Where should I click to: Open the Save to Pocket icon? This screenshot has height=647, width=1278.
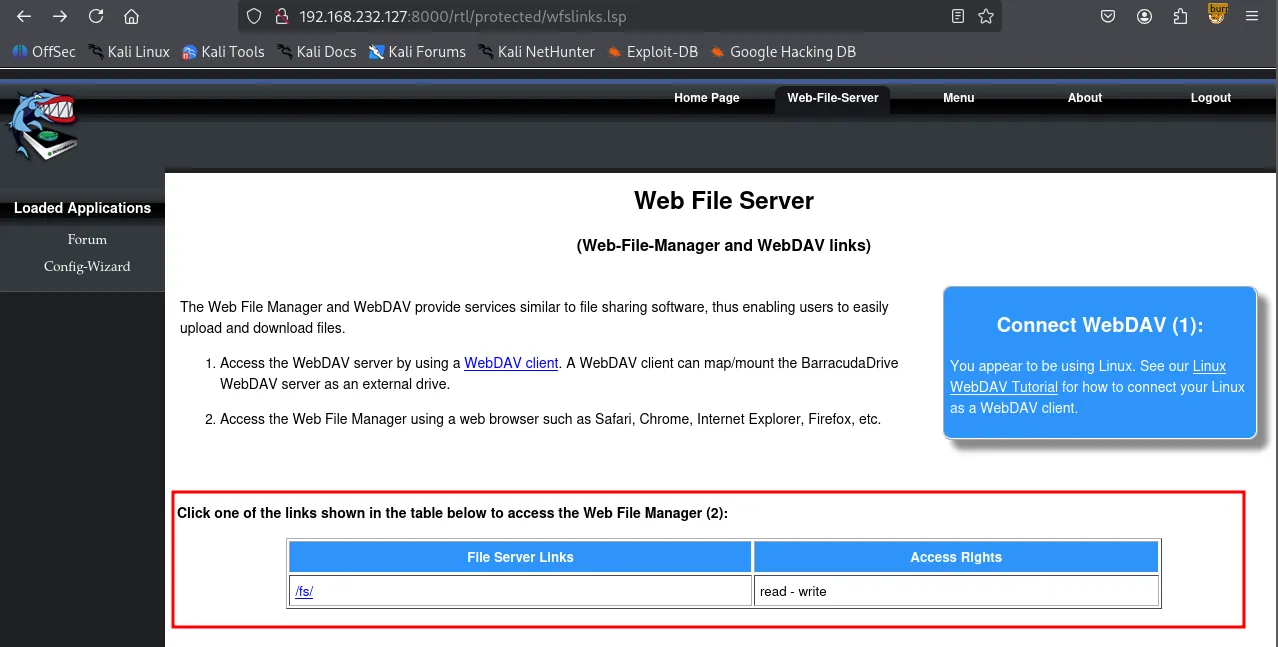point(1108,16)
